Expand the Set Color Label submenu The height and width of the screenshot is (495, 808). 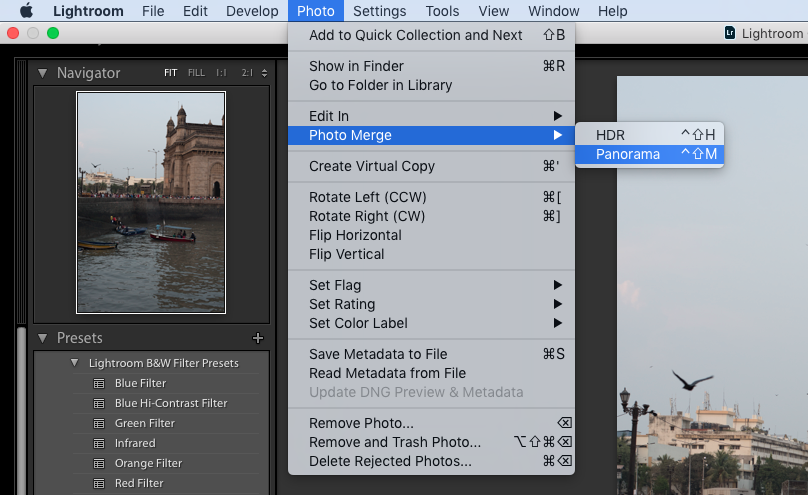pos(431,323)
